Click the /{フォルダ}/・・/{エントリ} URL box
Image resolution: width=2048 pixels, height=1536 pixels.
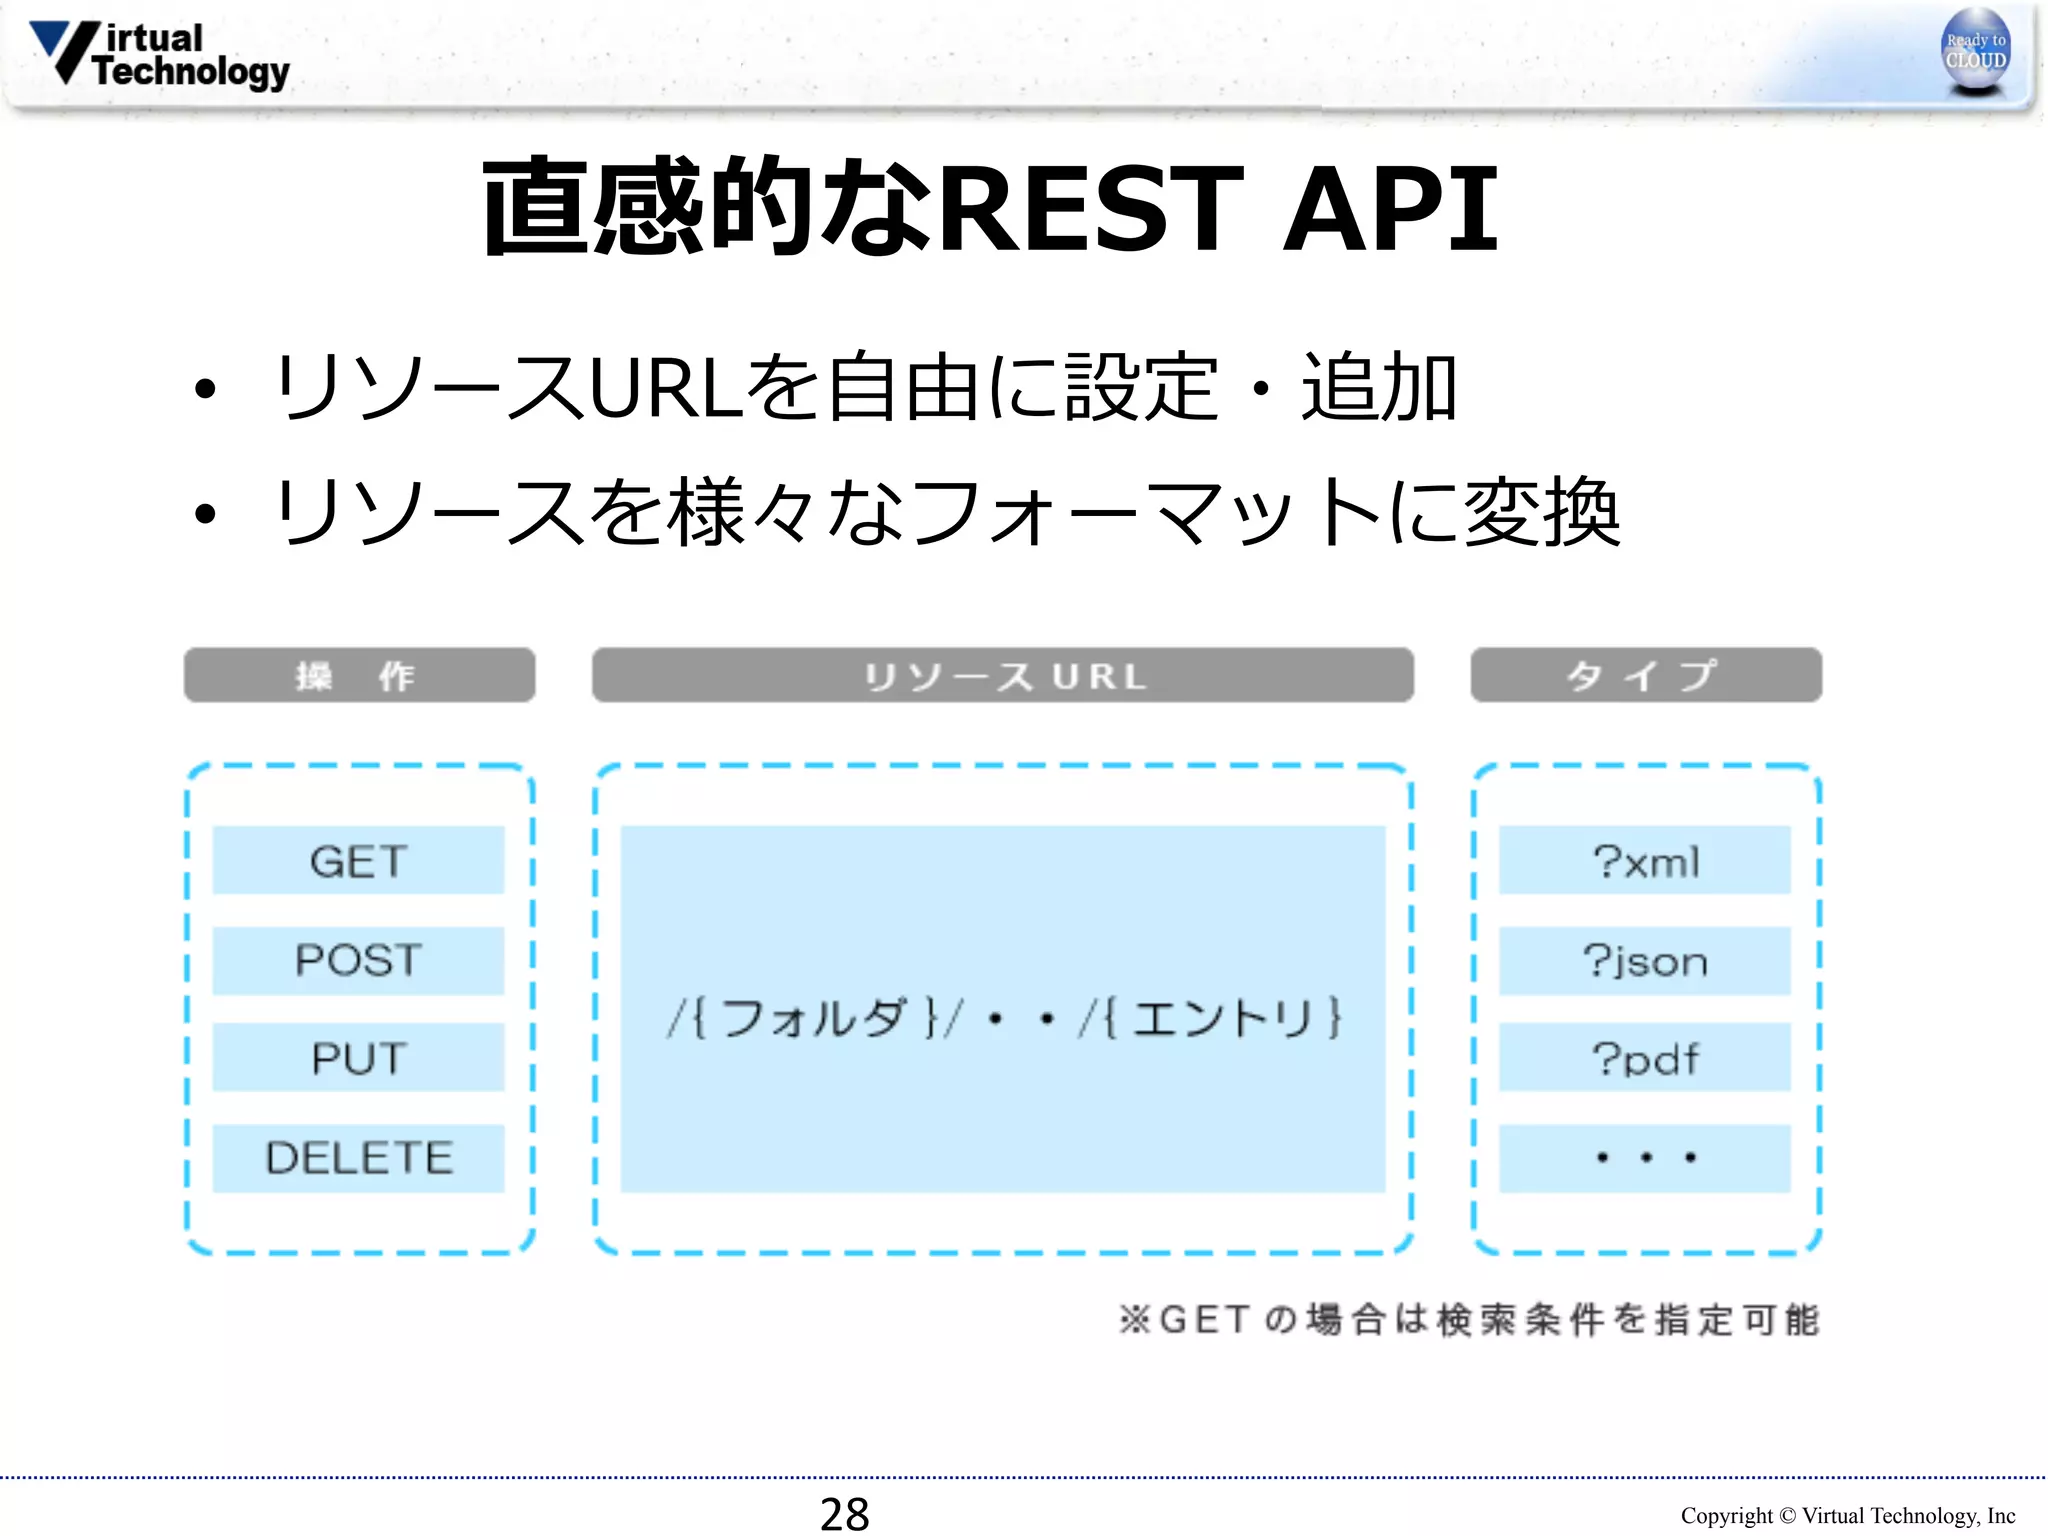click(1003, 1009)
